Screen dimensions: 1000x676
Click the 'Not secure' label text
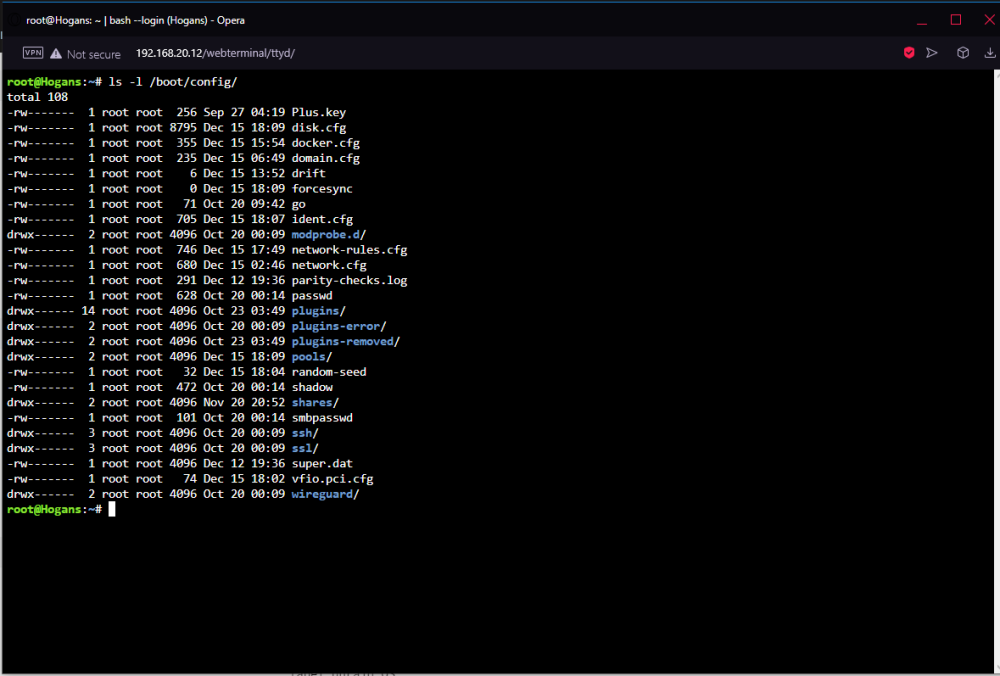click(x=94, y=54)
